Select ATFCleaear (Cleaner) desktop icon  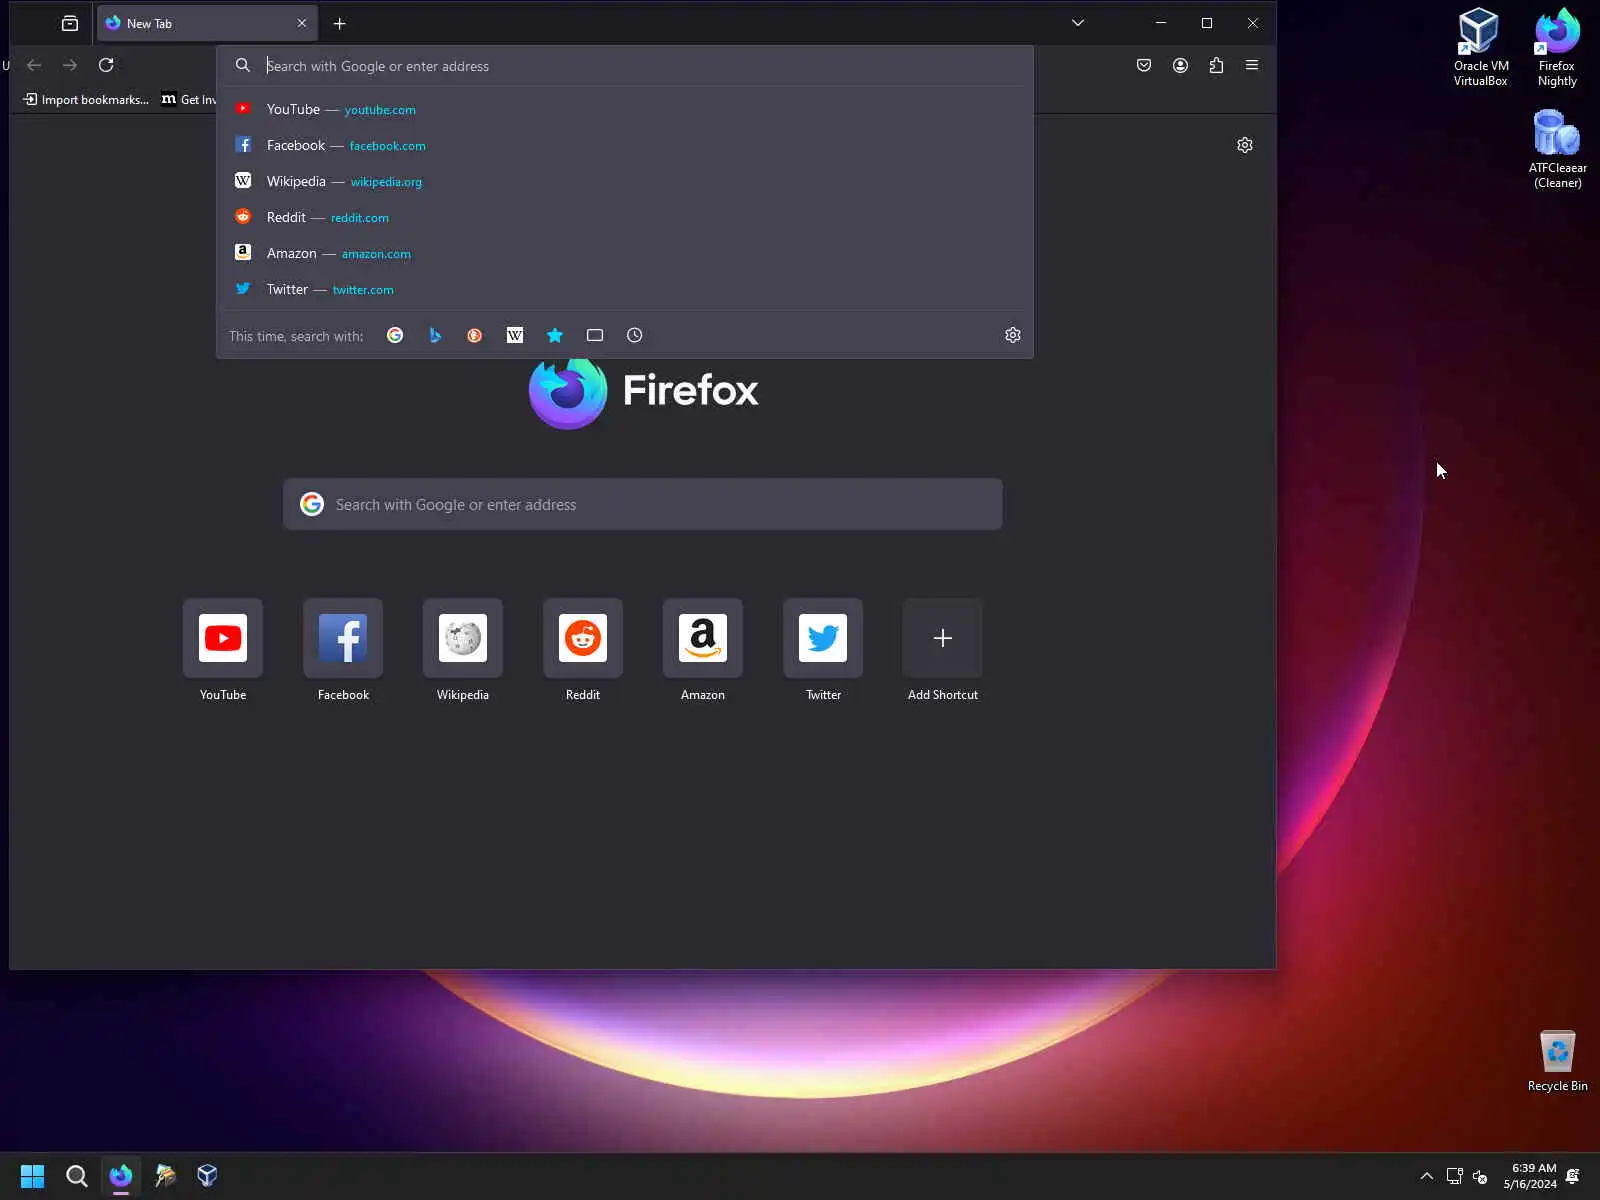[1557, 149]
